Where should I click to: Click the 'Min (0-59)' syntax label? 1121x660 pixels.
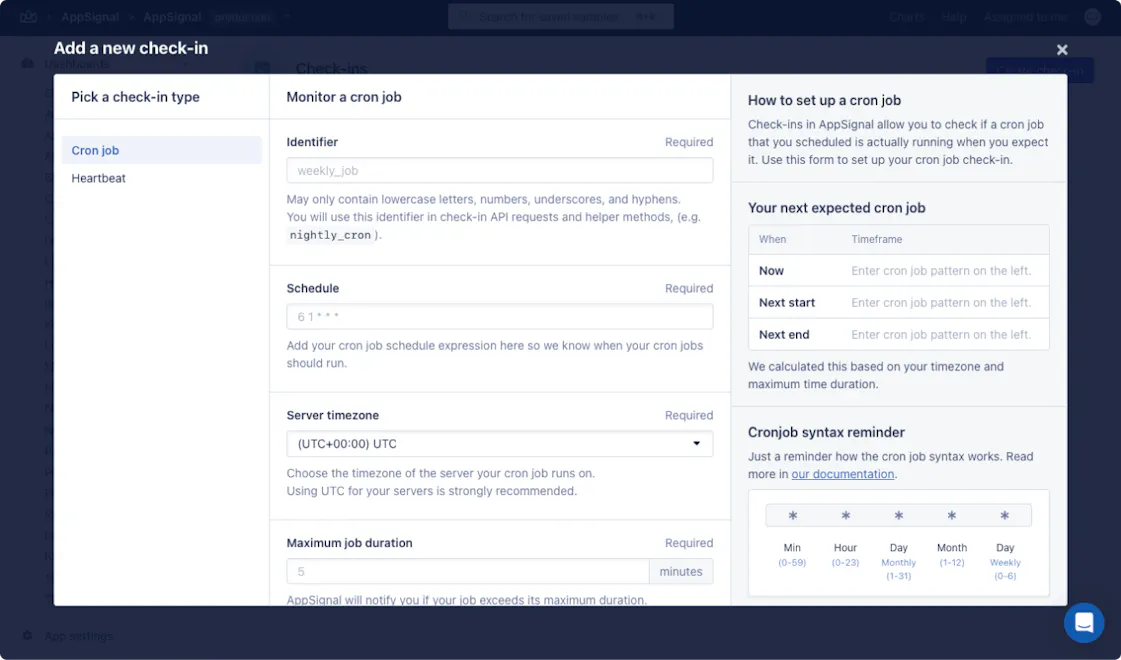(x=792, y=555)
